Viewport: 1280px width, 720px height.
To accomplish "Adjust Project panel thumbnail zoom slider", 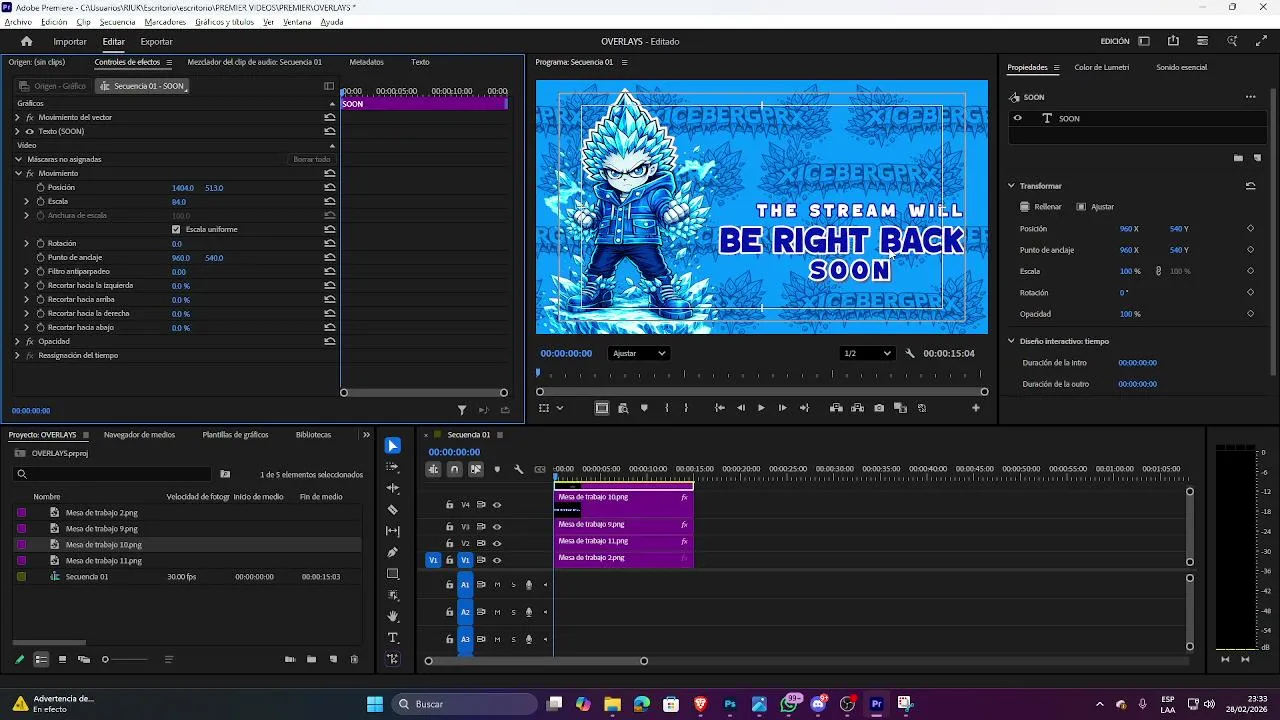I will [105, 659].
